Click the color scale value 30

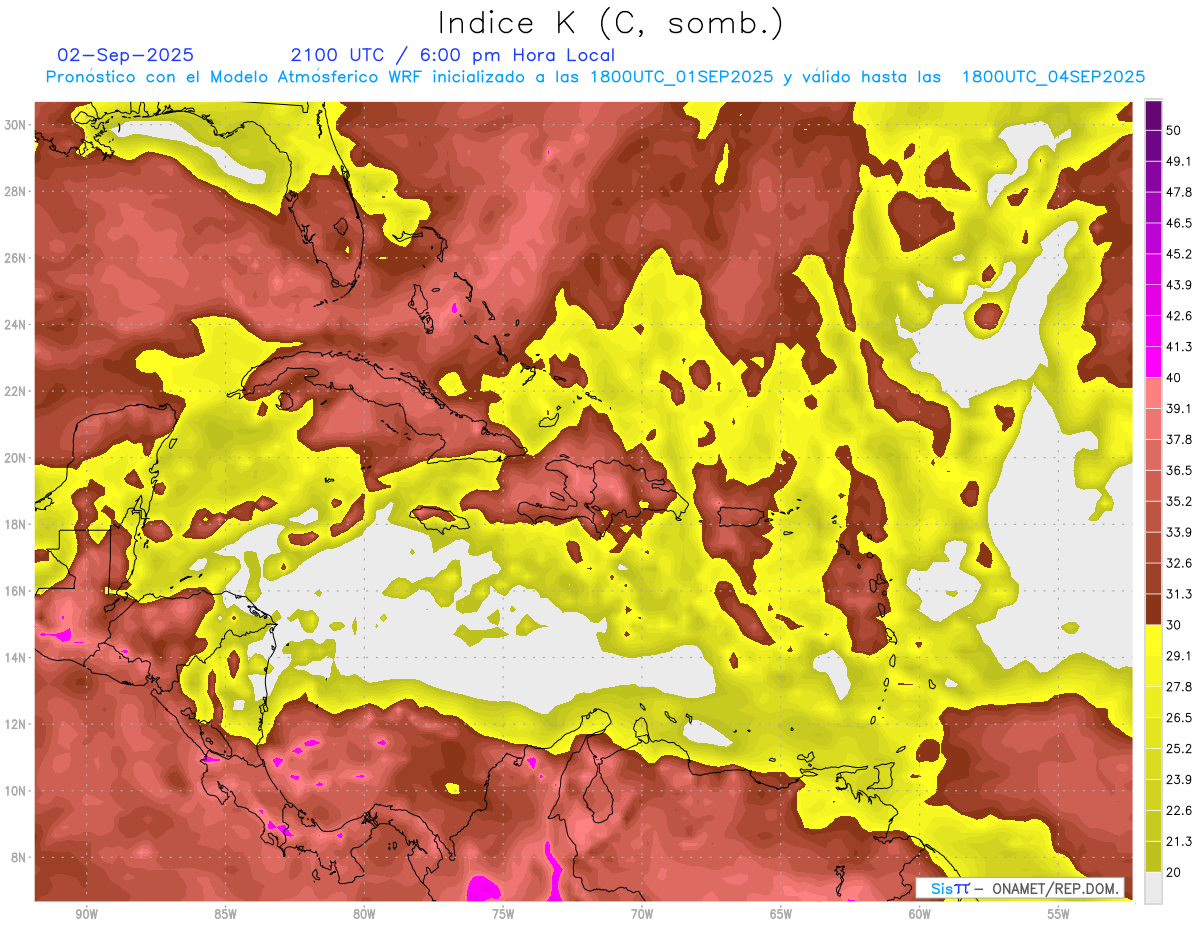tap(1174, 625)
